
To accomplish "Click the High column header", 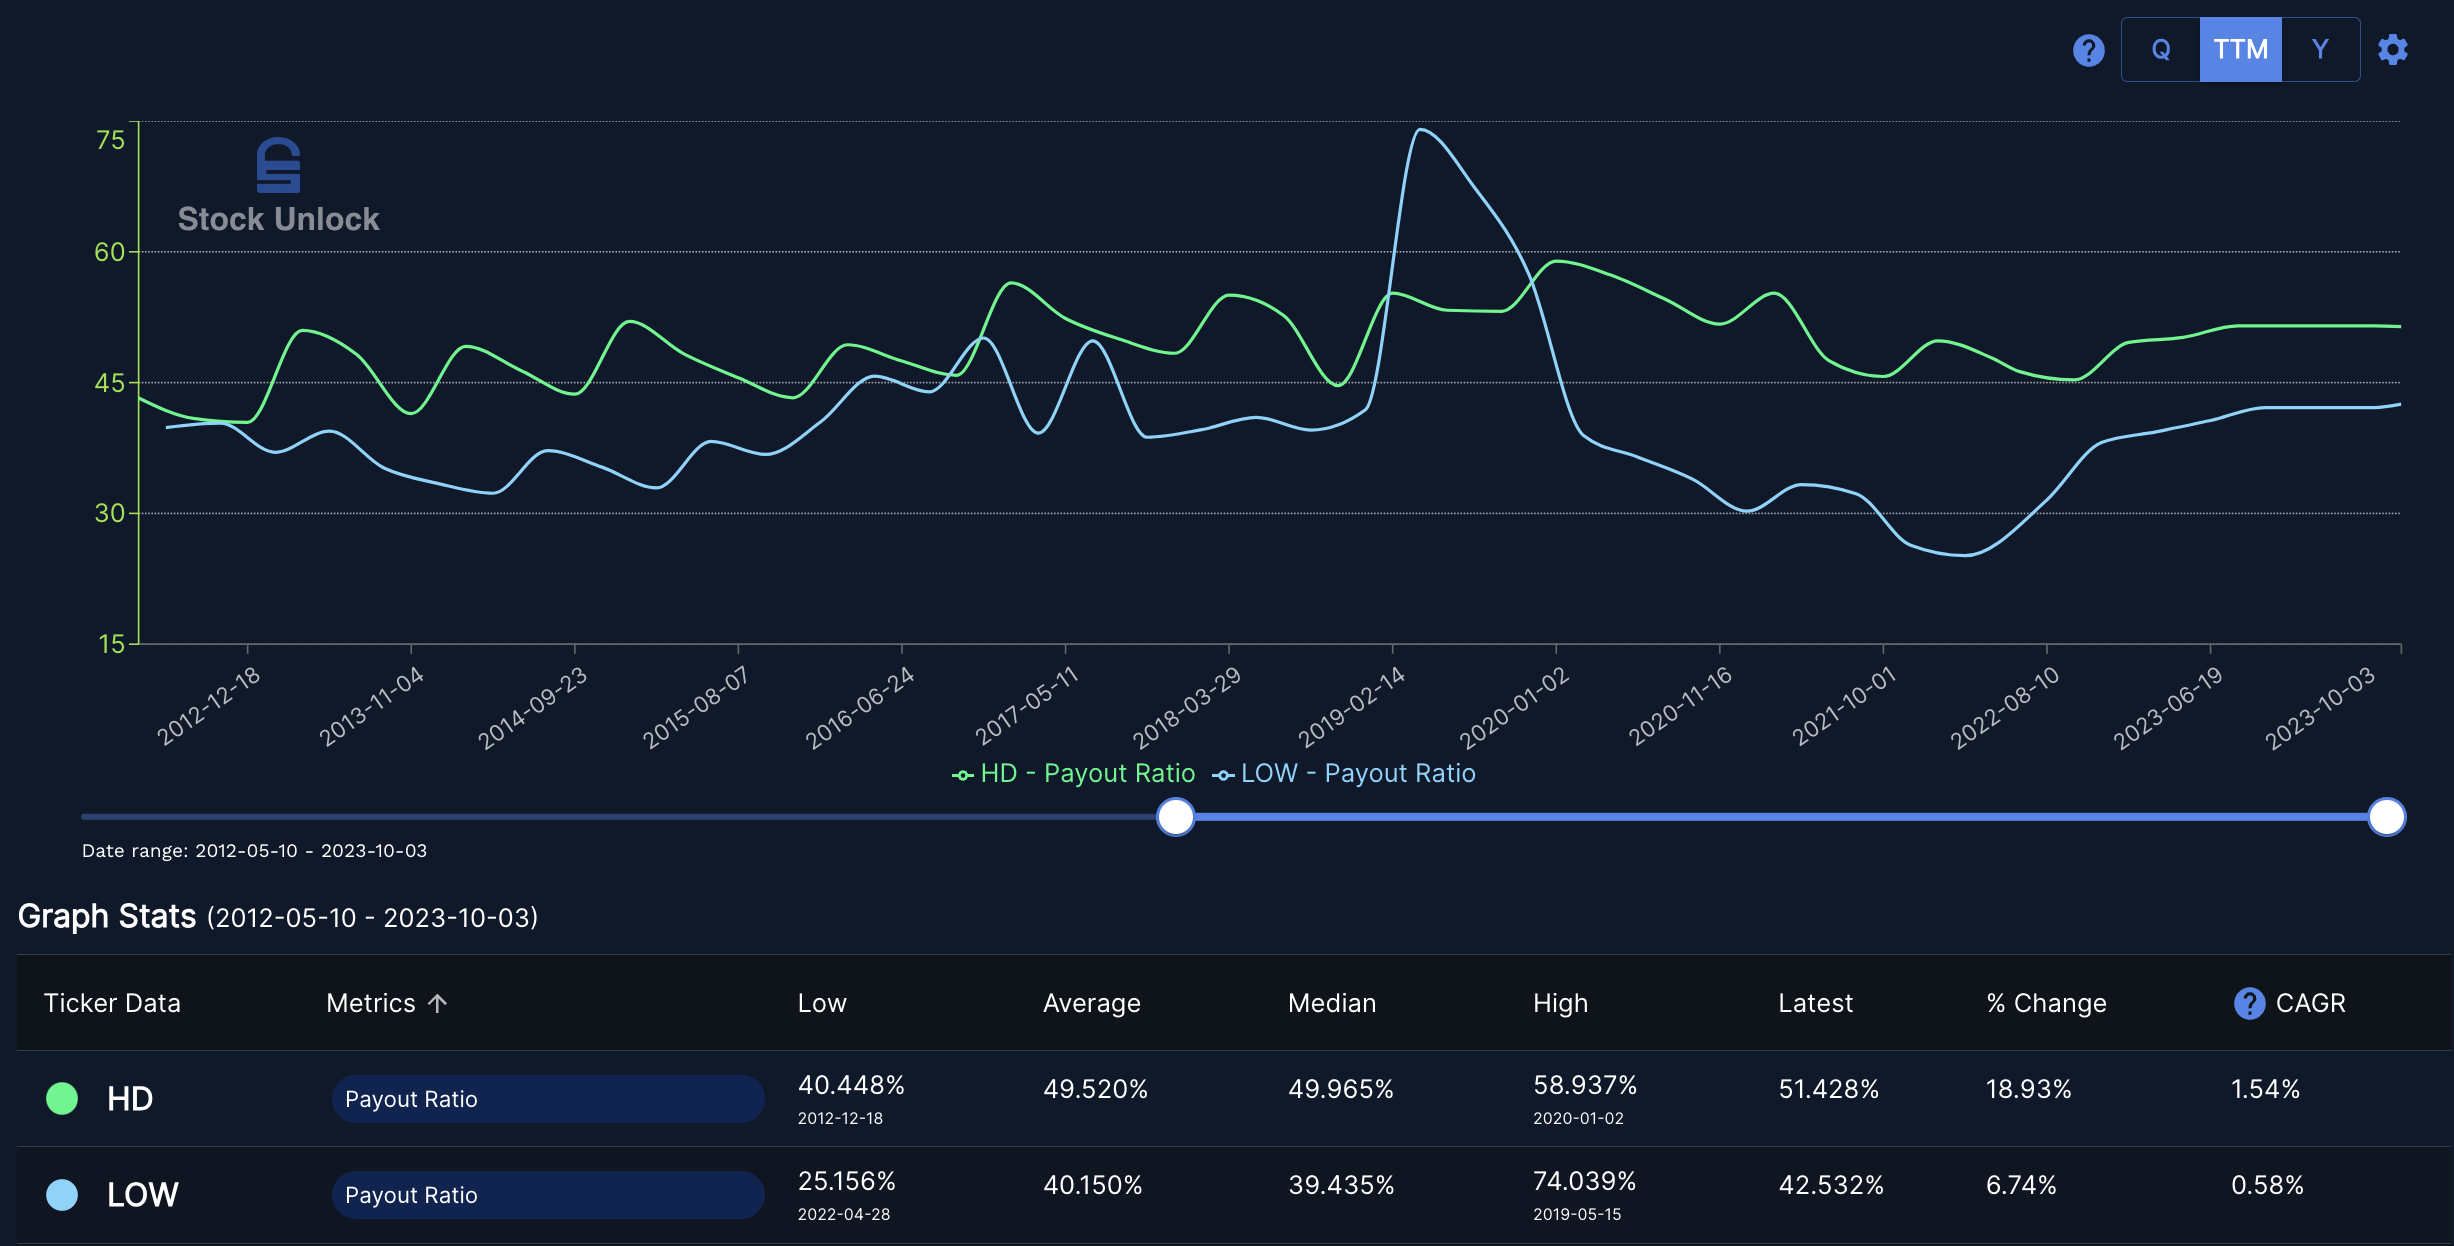I will point(1560,1003).
